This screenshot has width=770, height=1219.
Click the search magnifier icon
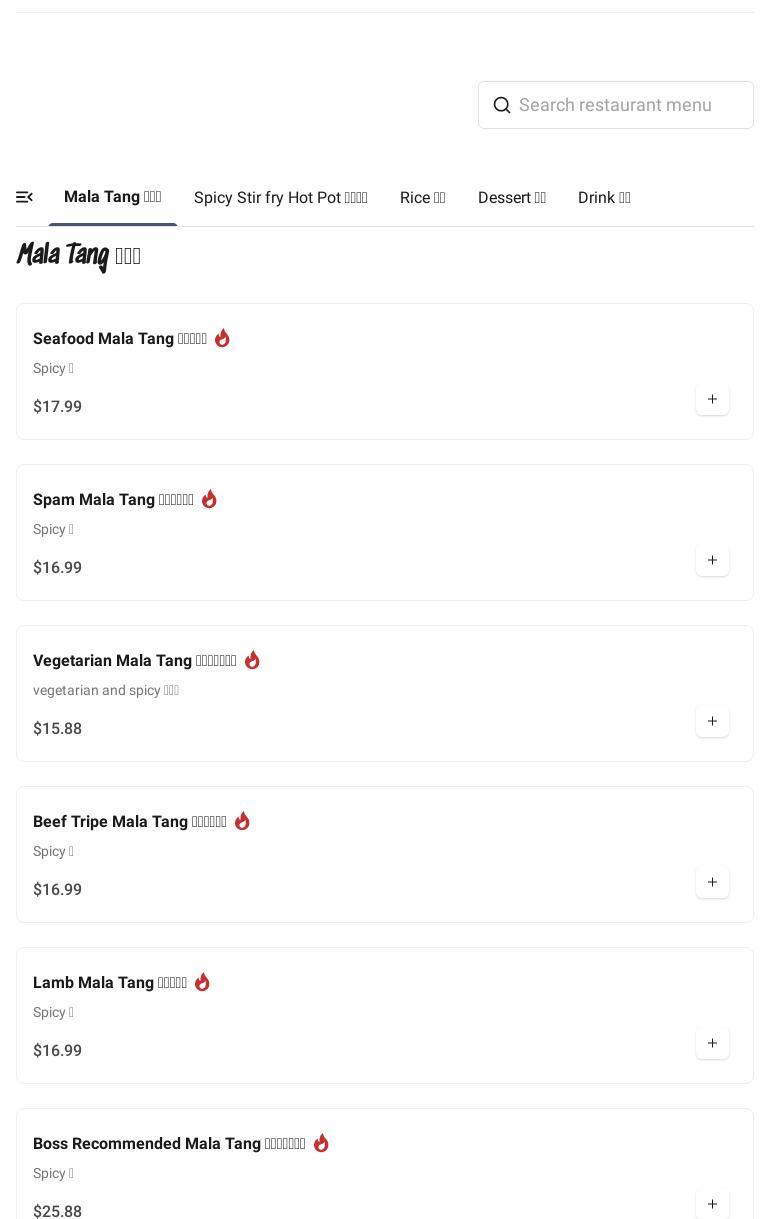(502, 105)
